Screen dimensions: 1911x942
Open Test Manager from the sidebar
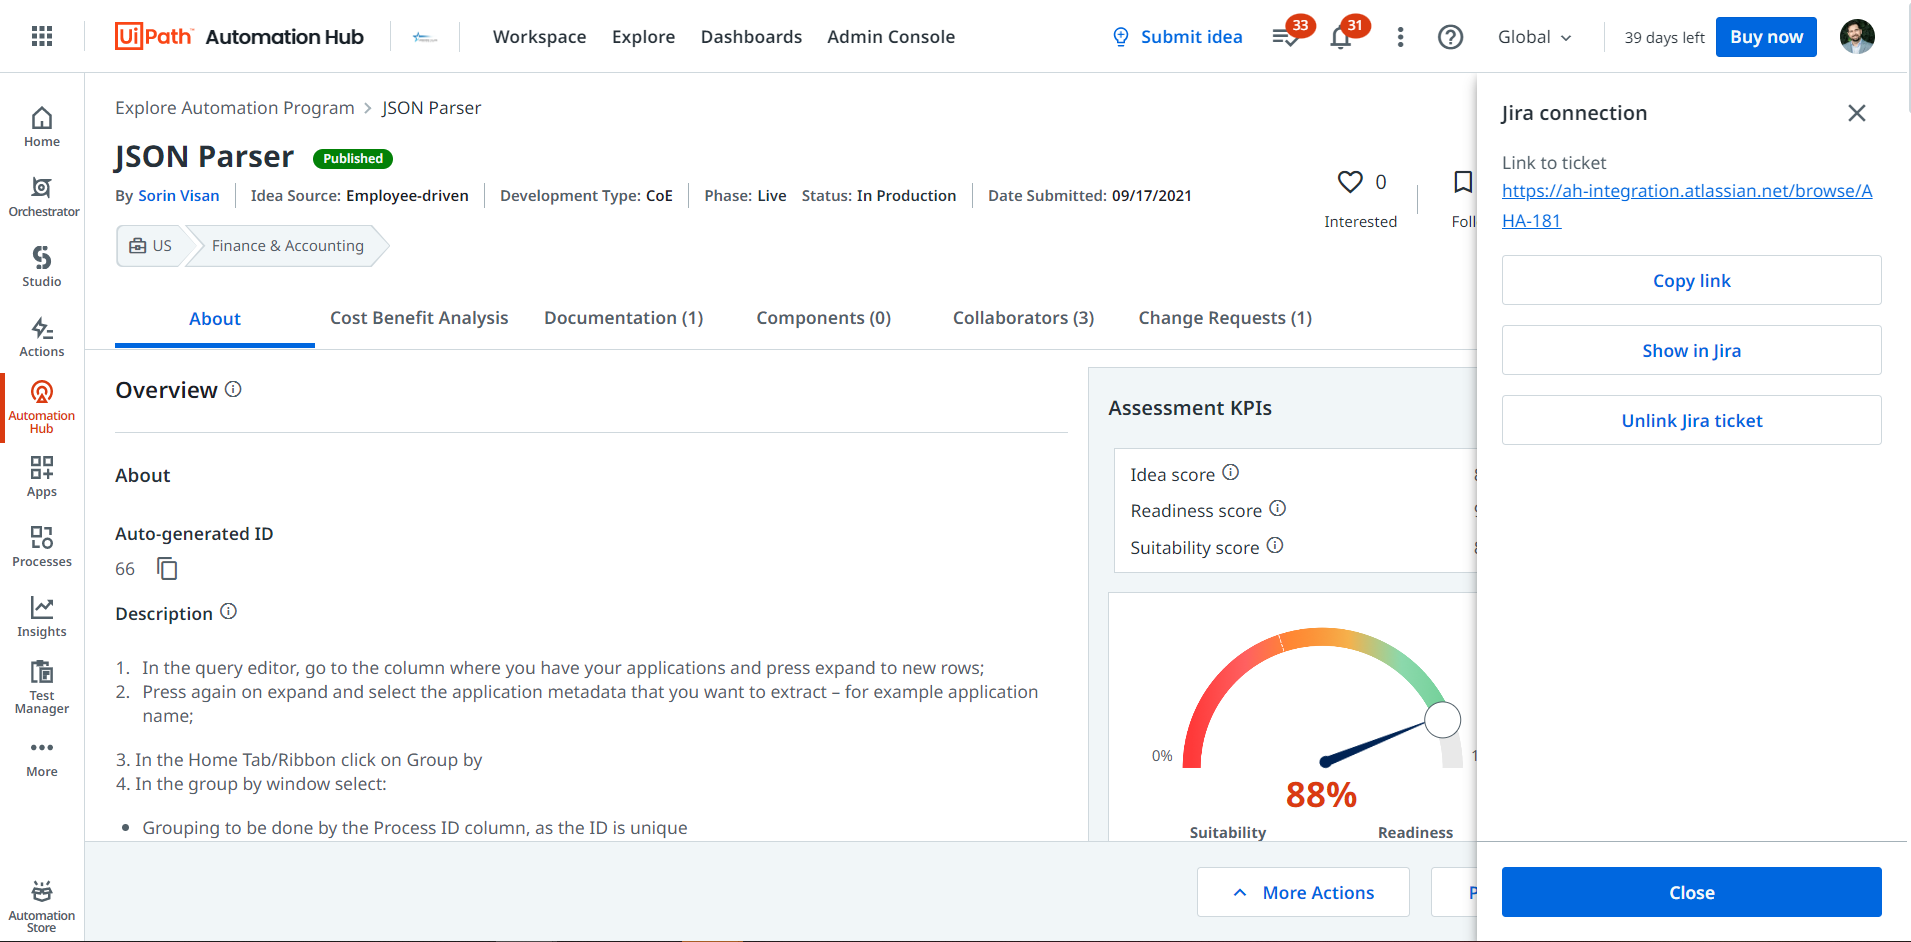(x=42, y=687)
